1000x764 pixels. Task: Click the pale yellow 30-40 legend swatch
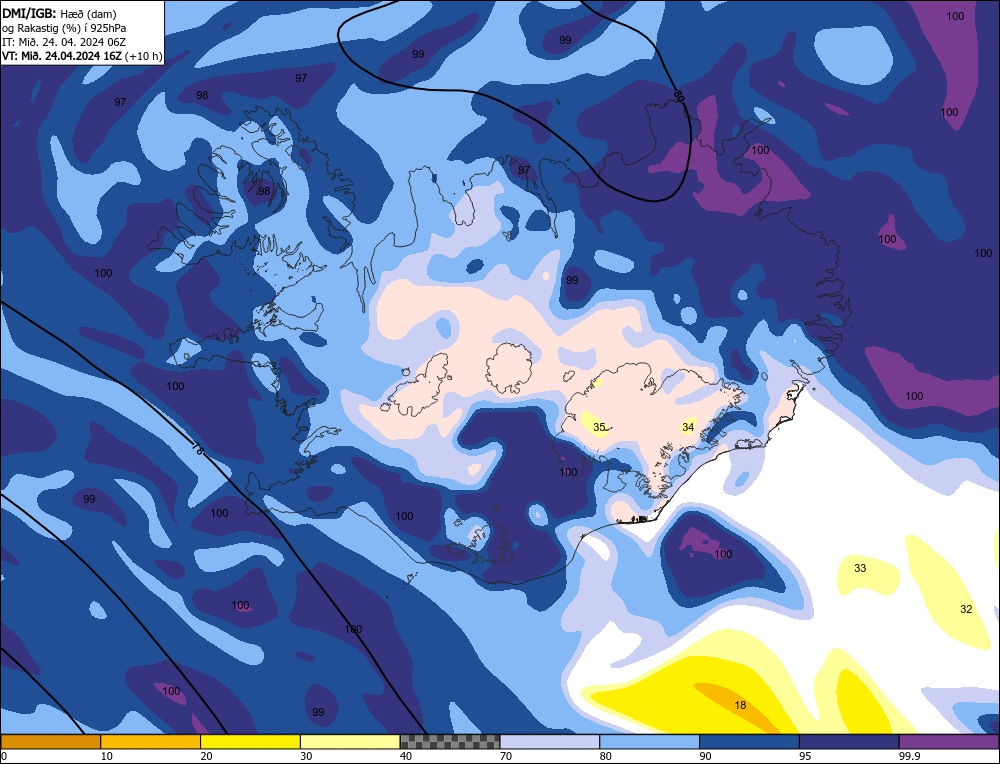(350, 742)
